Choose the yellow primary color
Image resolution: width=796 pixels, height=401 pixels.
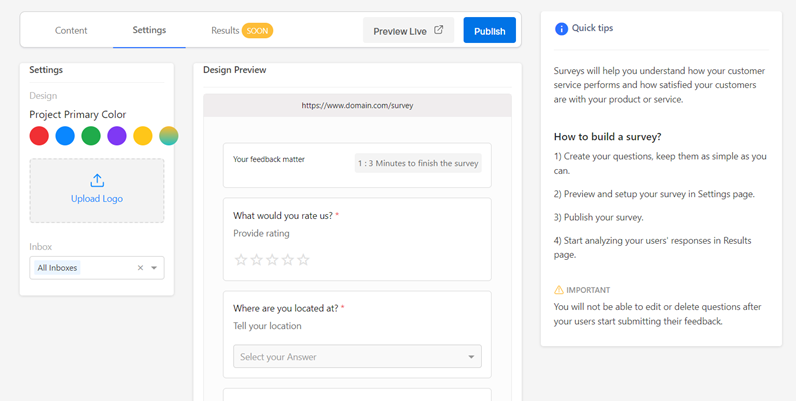pos(143,136)
